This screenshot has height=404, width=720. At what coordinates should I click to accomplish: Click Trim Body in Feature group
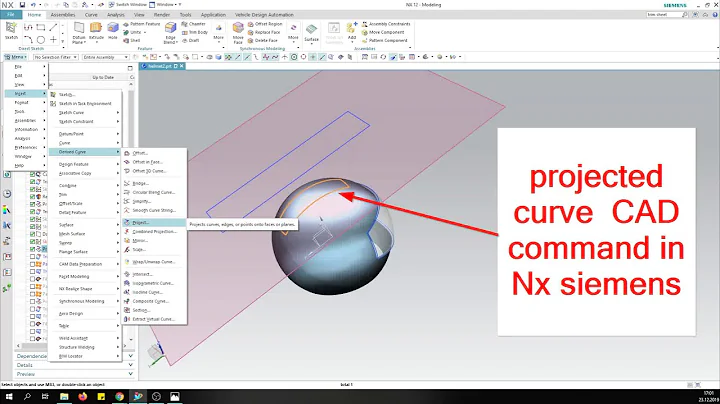(x=195, y=32)
